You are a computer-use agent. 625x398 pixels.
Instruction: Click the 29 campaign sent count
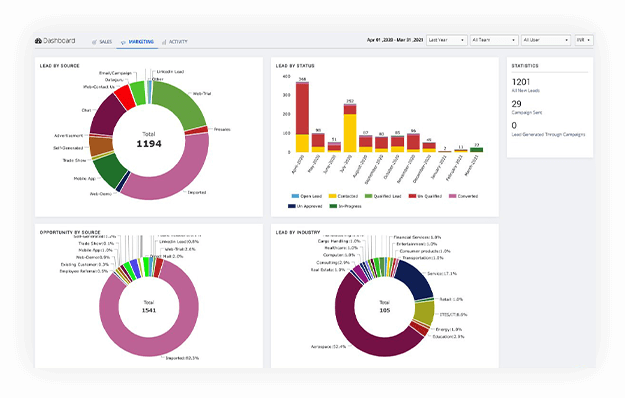(516, 104)
